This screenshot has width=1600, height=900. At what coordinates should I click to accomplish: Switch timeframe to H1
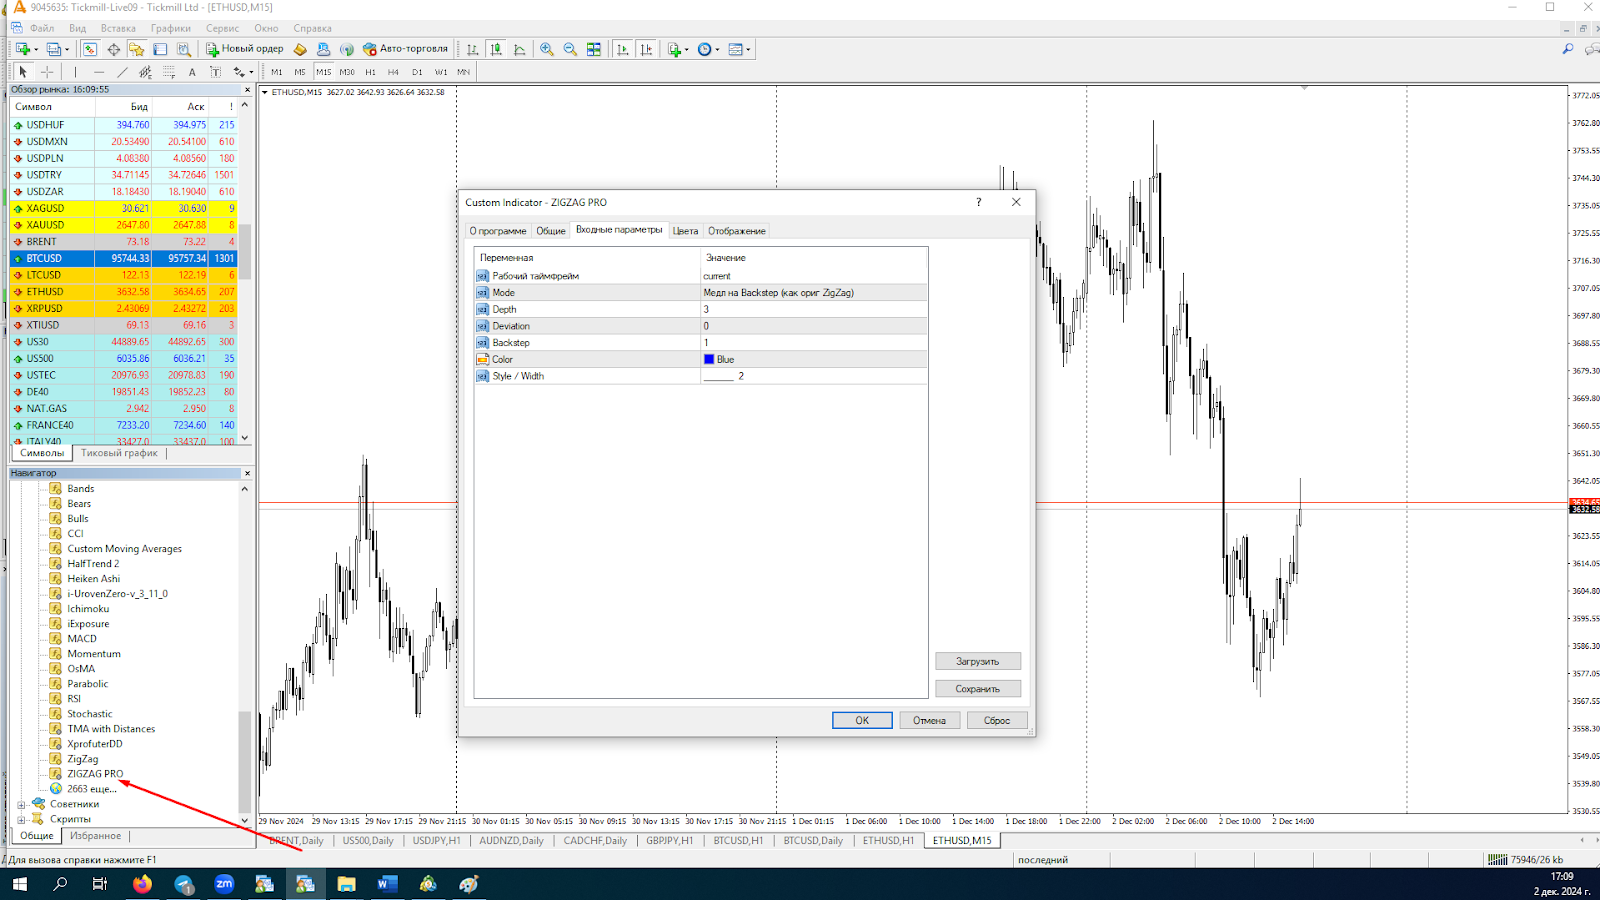pos(370,72)
